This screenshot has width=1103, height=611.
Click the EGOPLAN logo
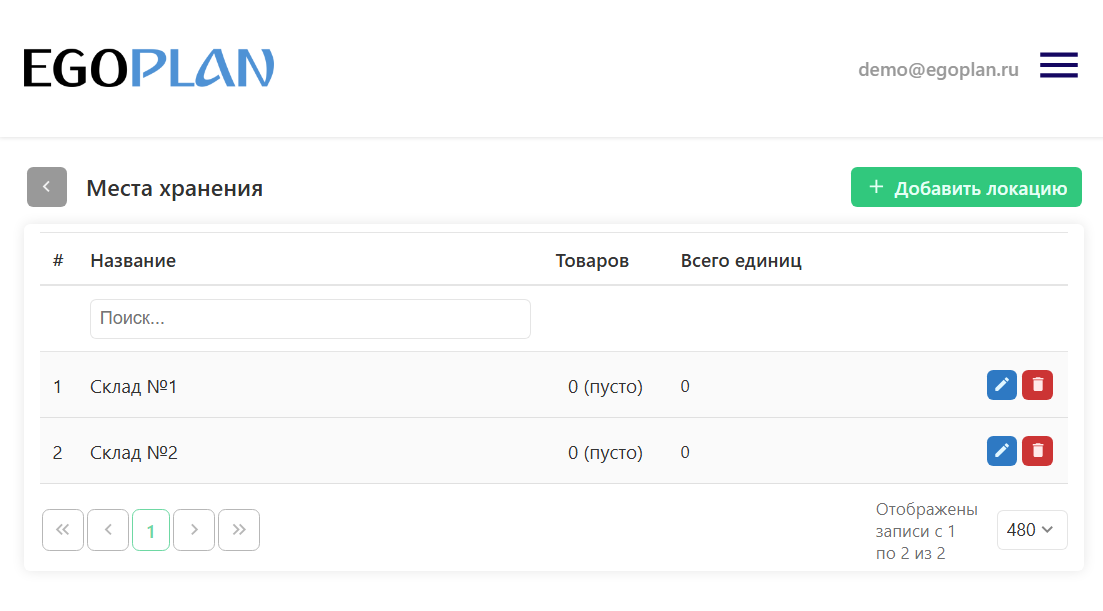coord(148,68)
